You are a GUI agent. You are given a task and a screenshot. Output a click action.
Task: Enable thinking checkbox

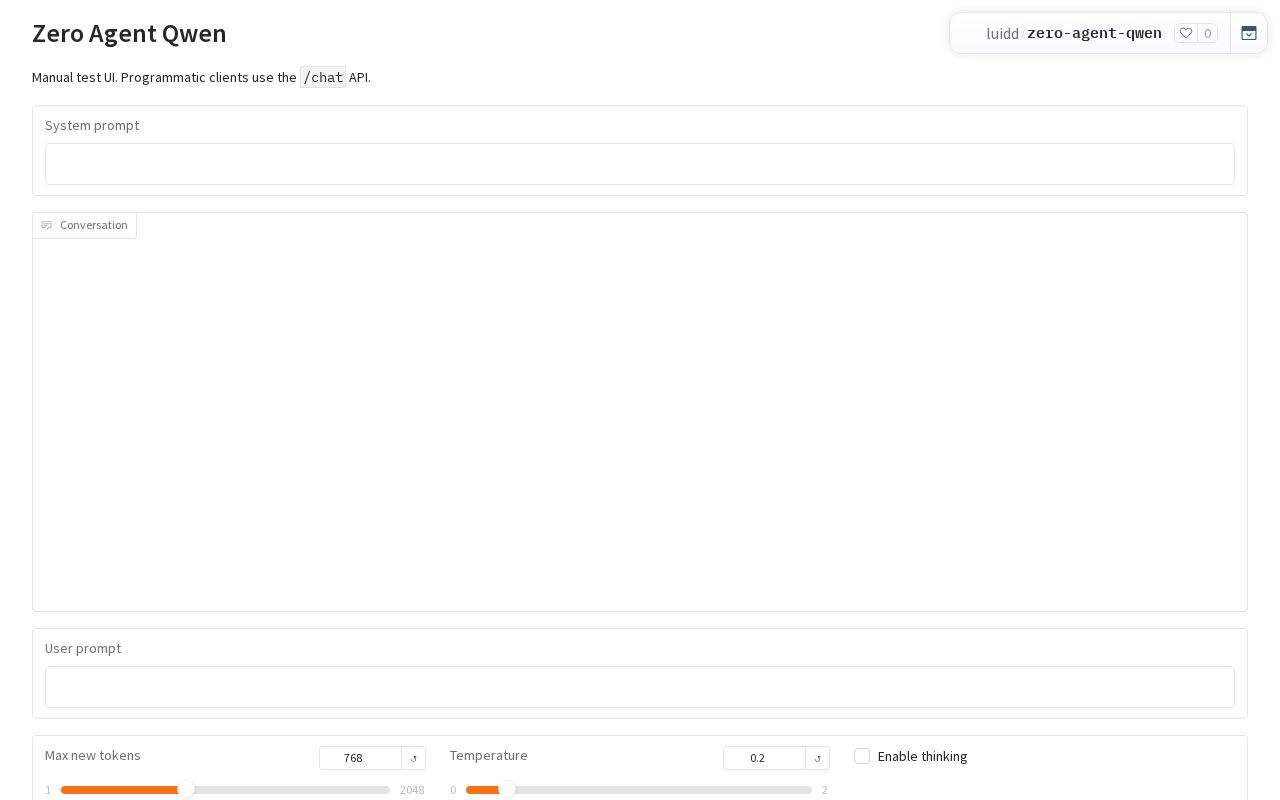862,756
